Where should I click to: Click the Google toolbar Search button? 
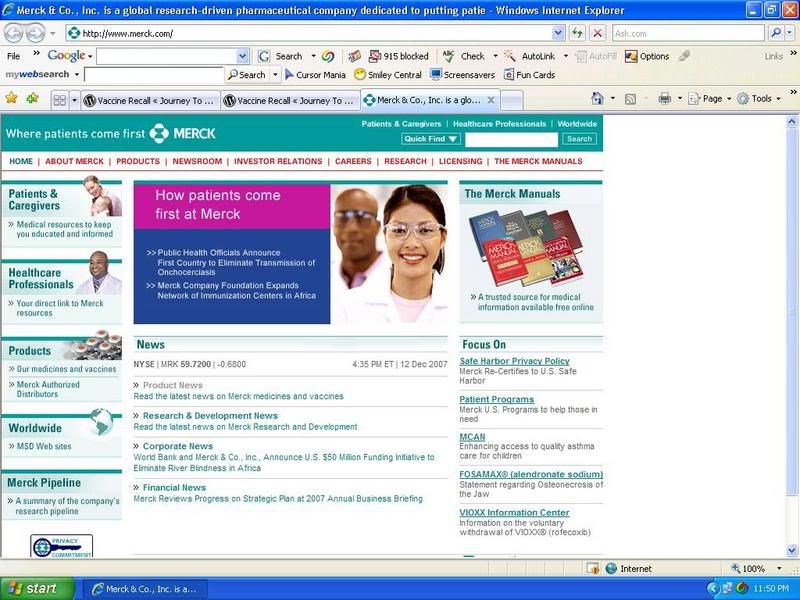coord(282,56)
